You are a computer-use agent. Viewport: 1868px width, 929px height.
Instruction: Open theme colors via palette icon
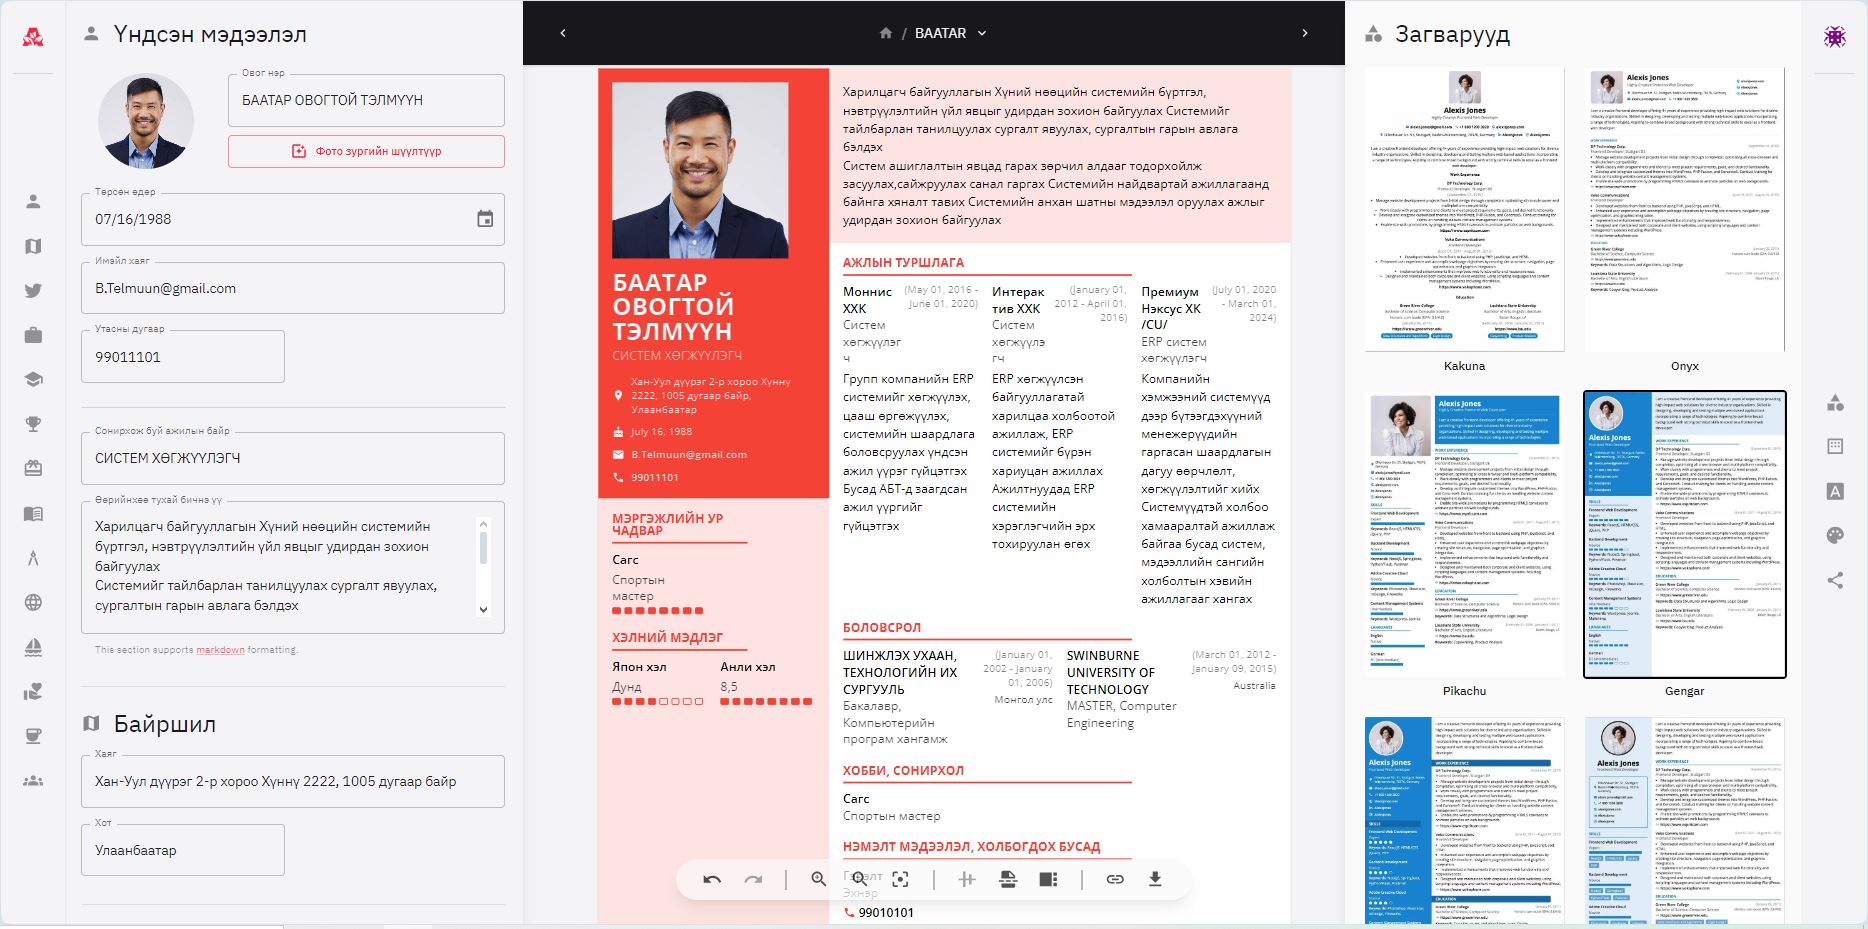tap(1835, 535)
